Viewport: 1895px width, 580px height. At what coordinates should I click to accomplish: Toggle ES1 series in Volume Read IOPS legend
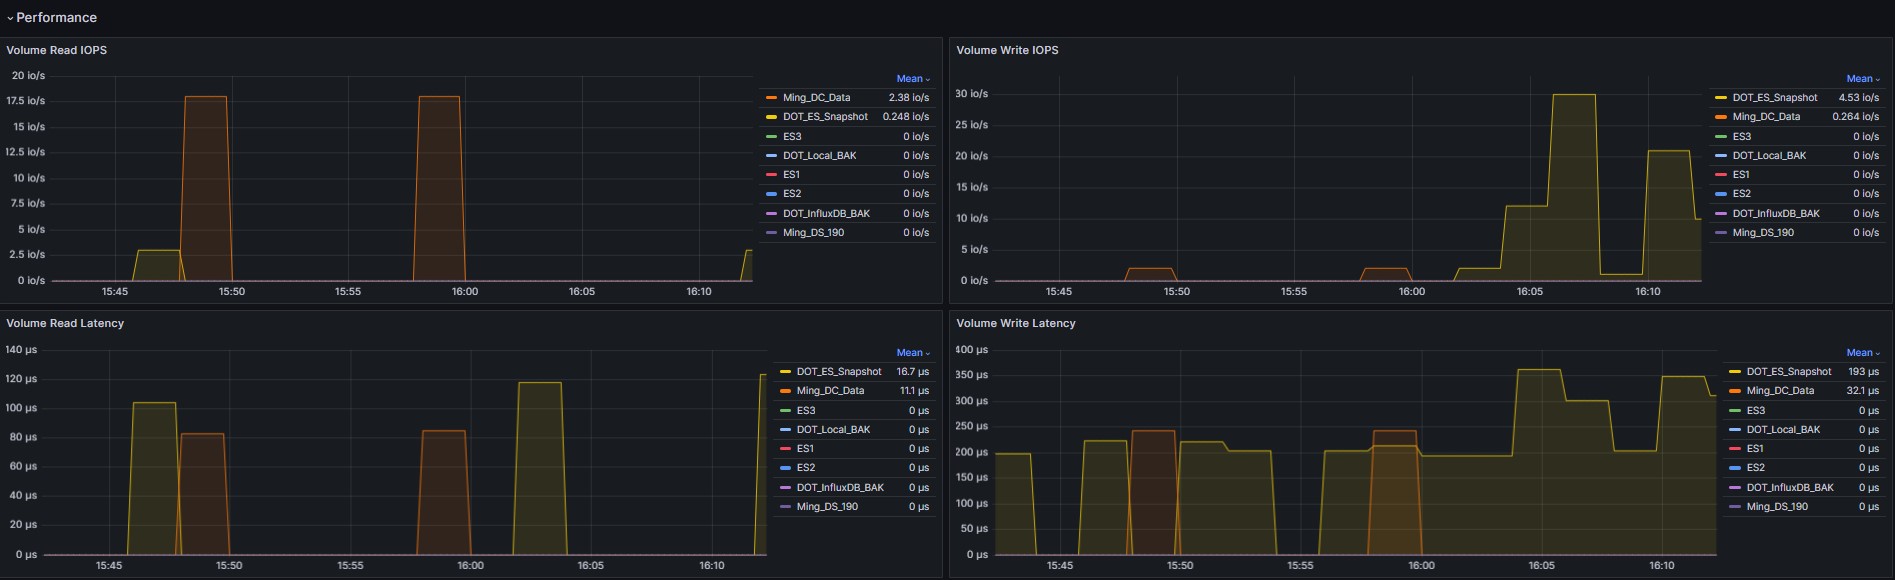coord(791,175)
